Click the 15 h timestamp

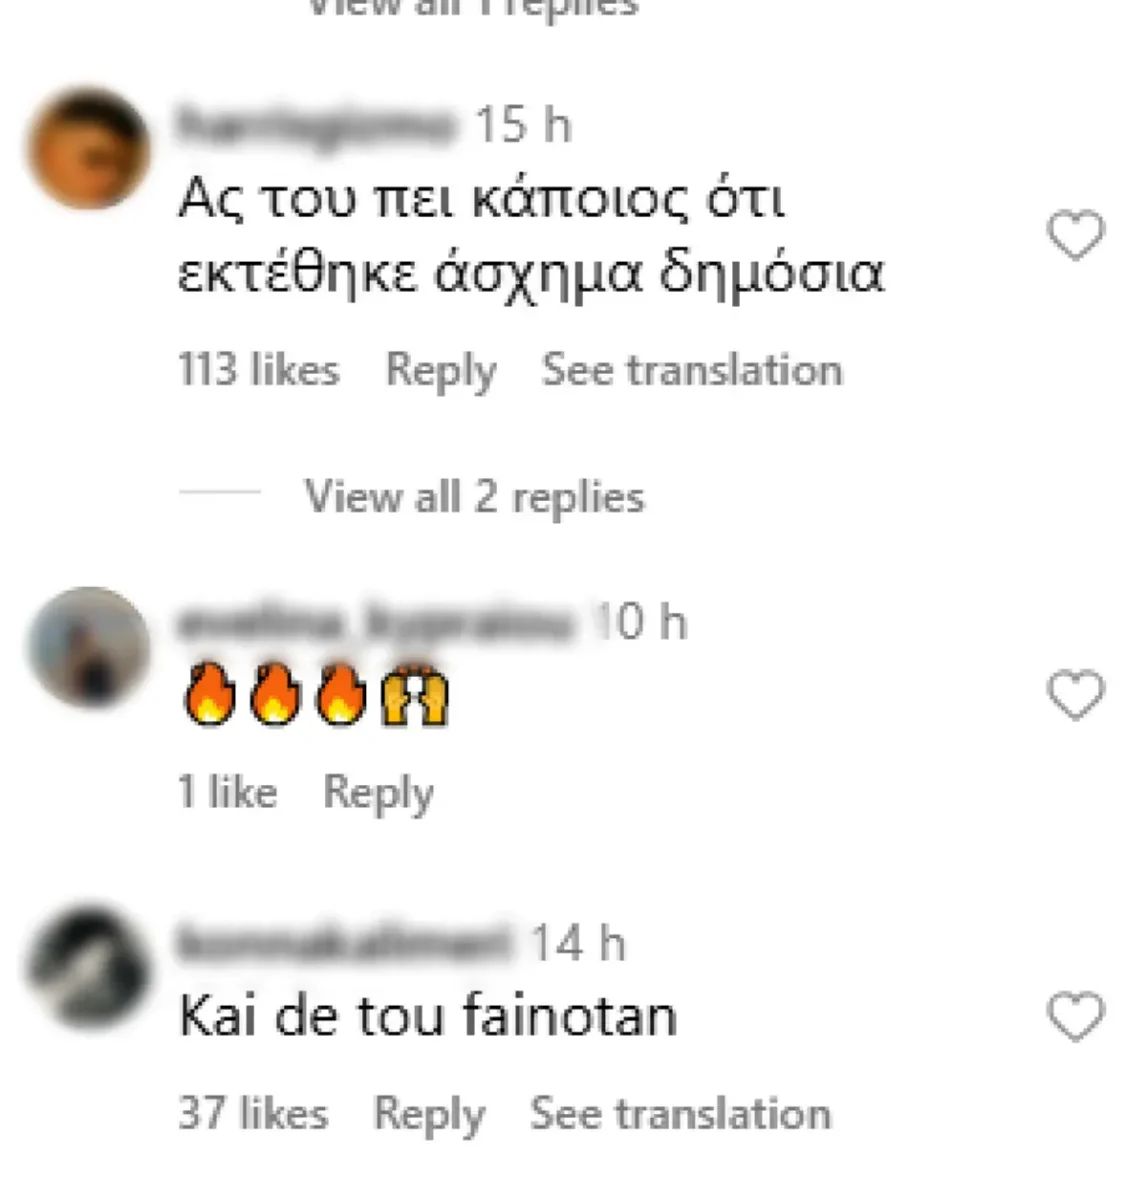tap(523, 126)
